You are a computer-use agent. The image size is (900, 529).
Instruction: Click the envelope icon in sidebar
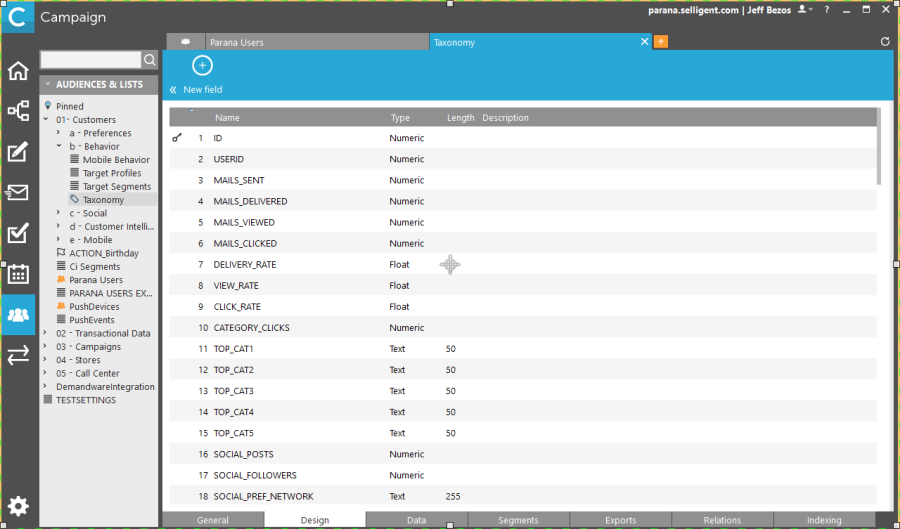(18, 193)
